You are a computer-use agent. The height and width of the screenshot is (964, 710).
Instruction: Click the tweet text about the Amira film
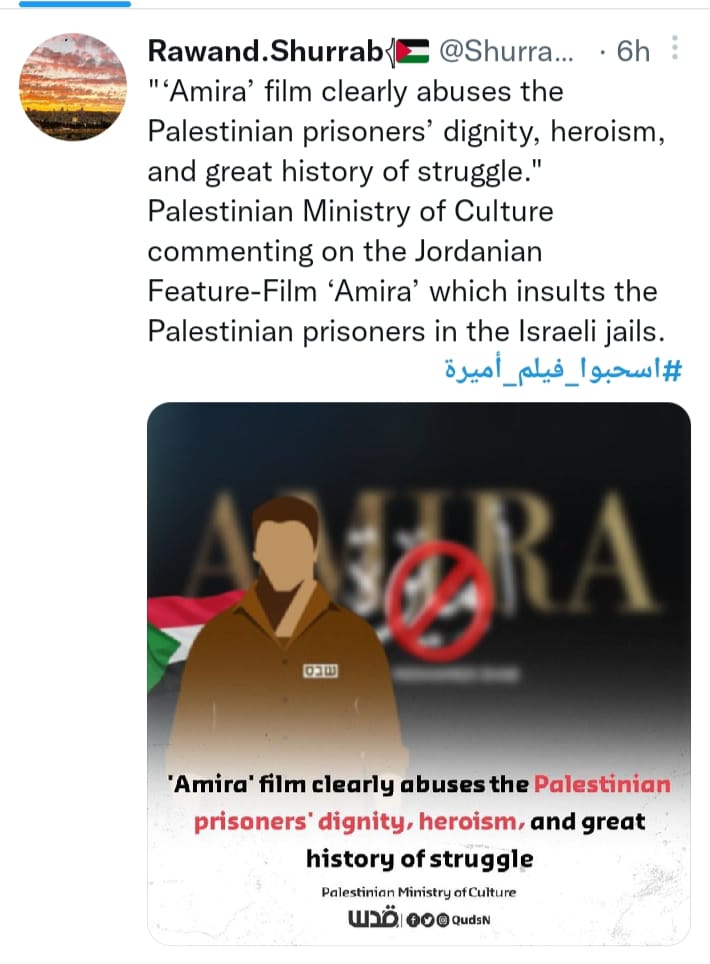[x=406, y=211]
